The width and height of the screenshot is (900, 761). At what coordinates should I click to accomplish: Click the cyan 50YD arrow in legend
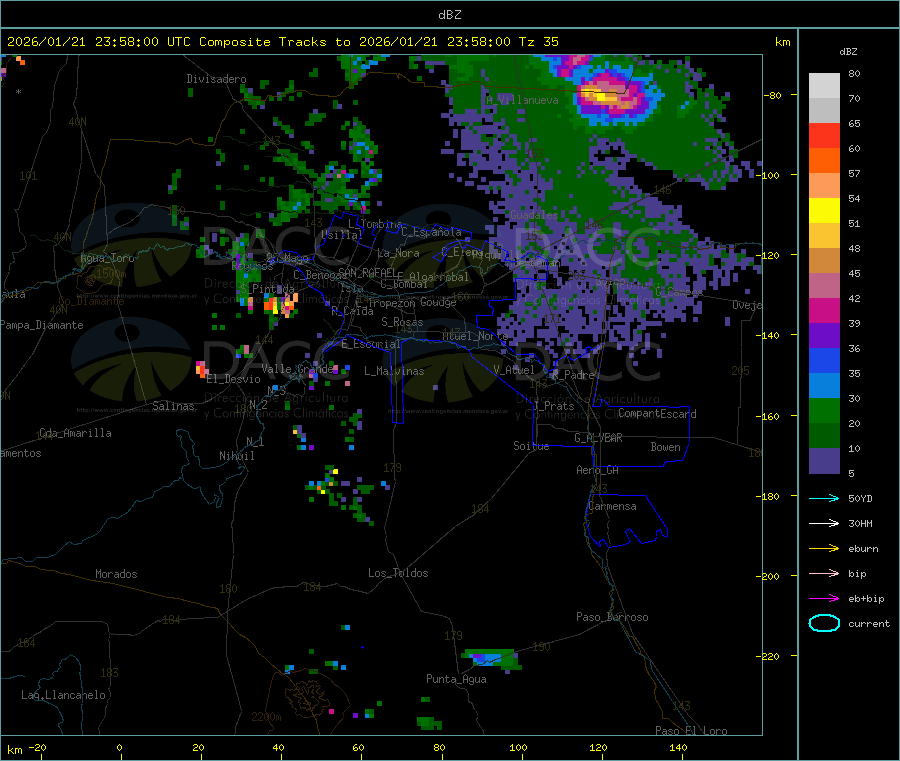pyautogui.click(x=824, y=498)
